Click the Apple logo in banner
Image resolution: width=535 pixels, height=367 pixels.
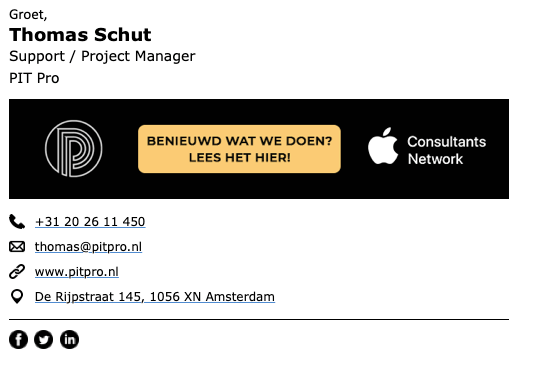pyautogui.click(x=383, y=146)
